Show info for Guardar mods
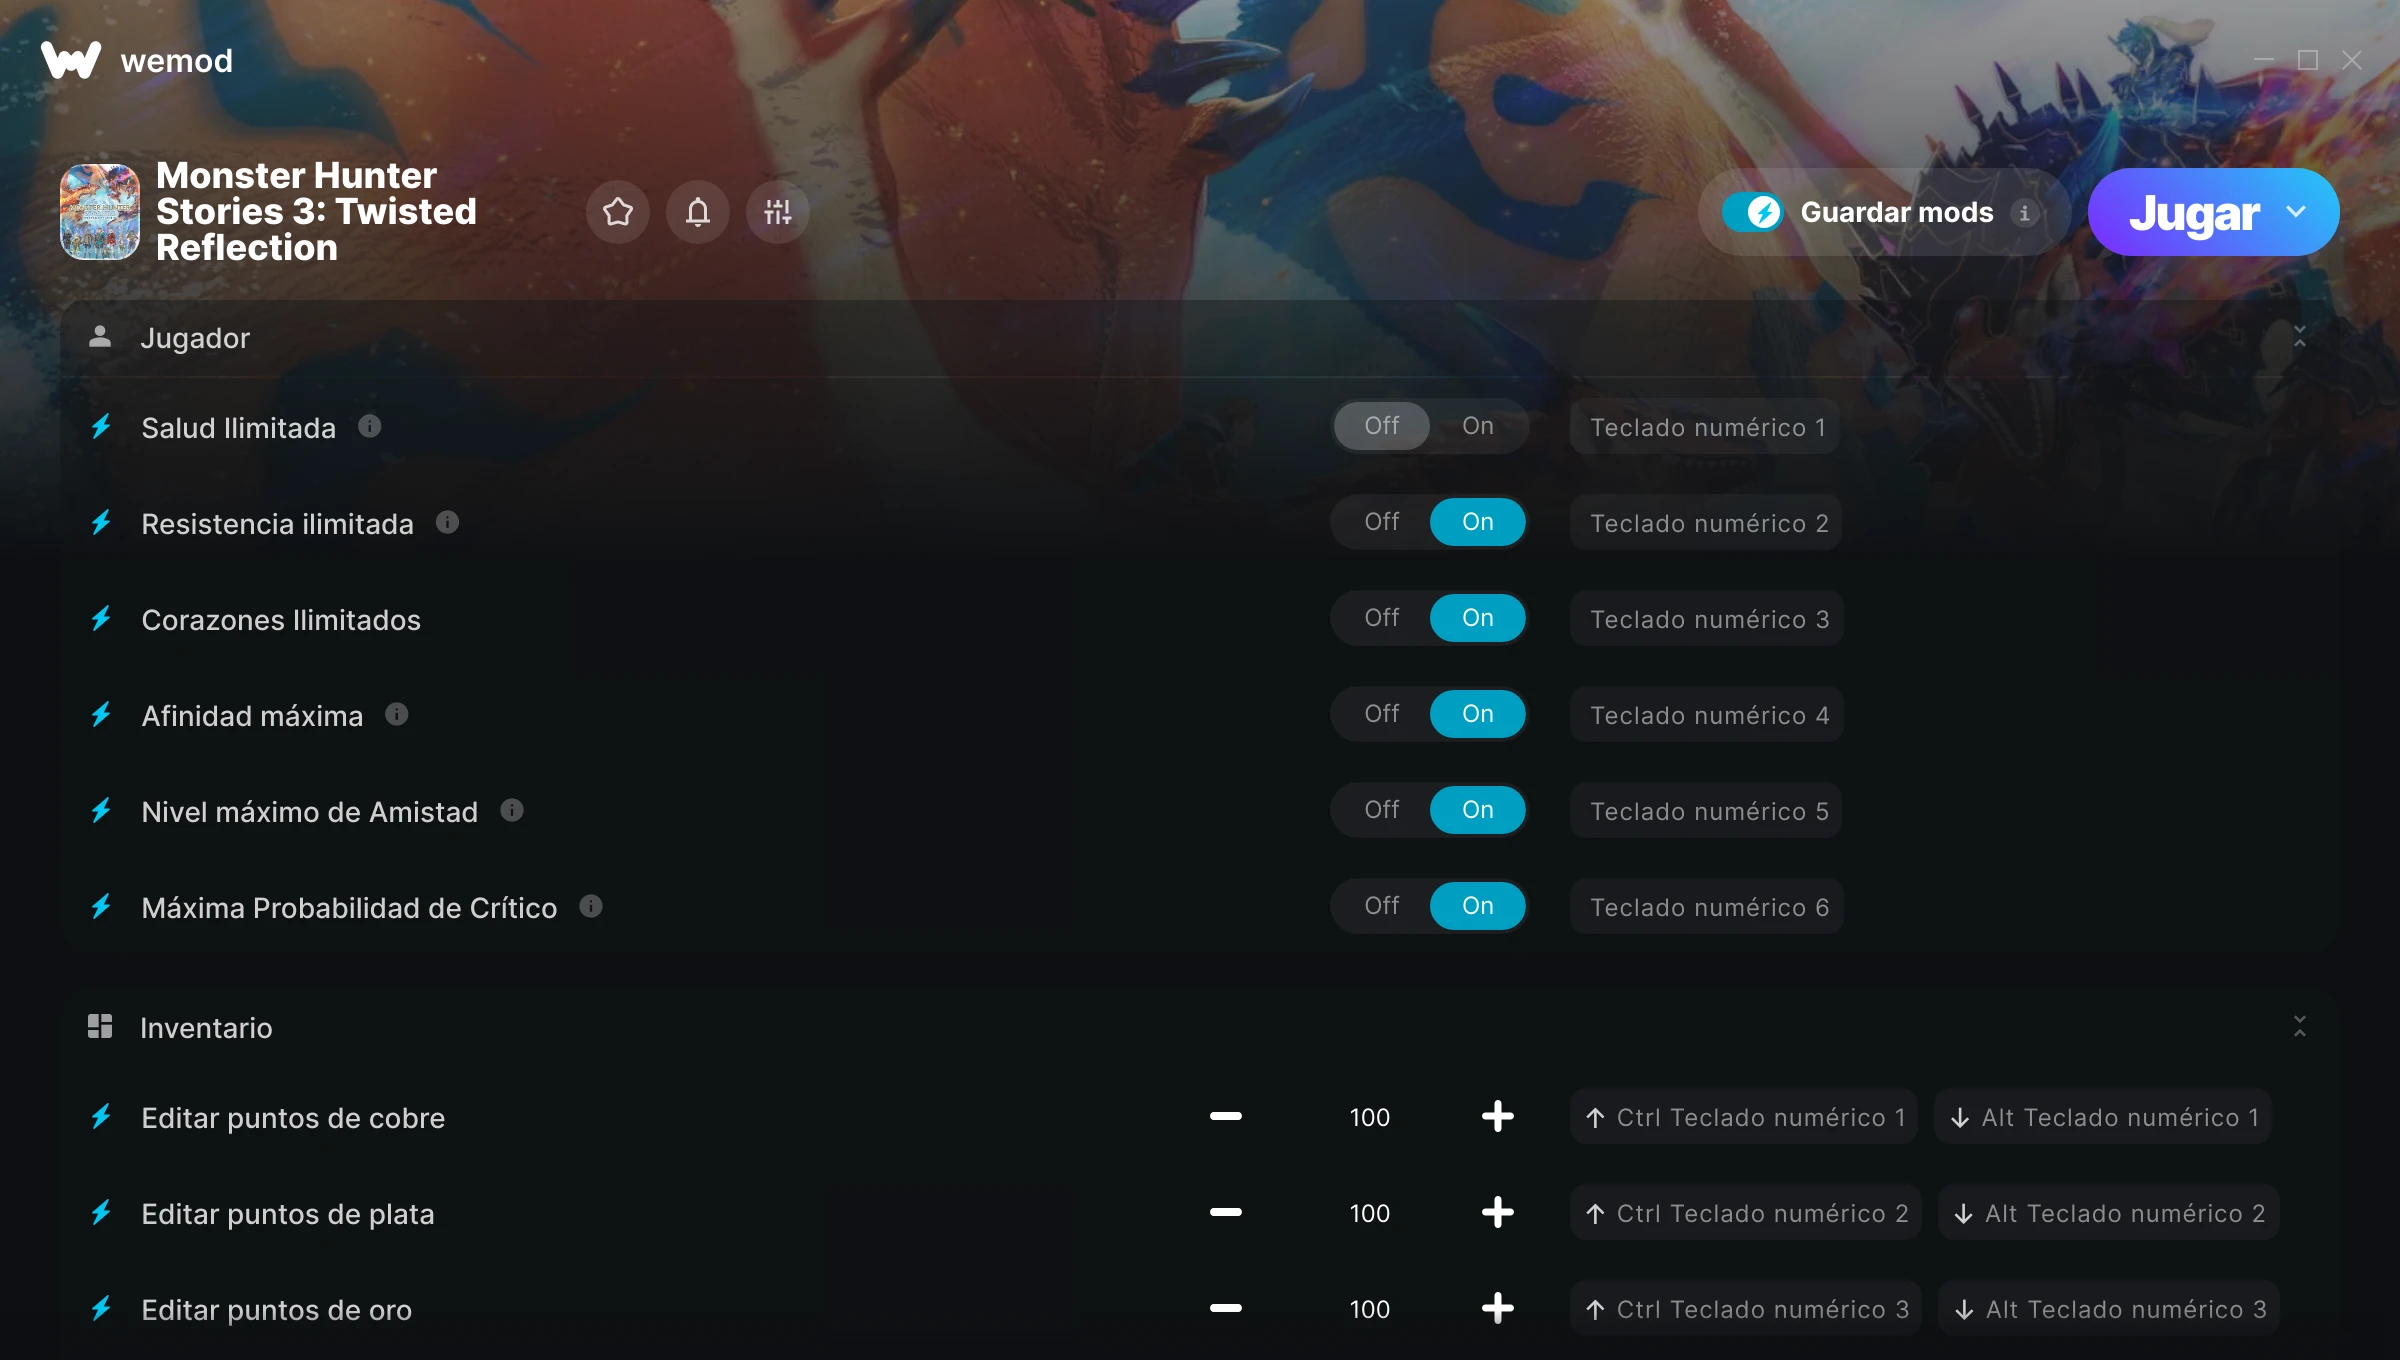Image resolution: width=2400 pixels, height=1360 pixels. click(x=2024, y=213)
